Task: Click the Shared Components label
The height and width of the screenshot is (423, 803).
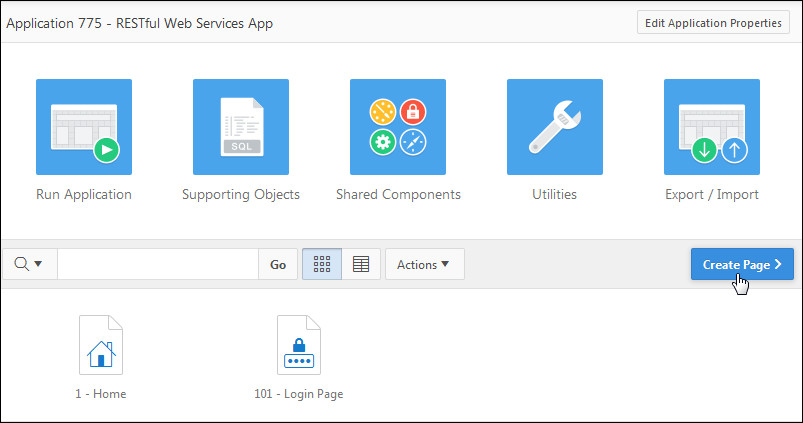Action: coord(398,195)
